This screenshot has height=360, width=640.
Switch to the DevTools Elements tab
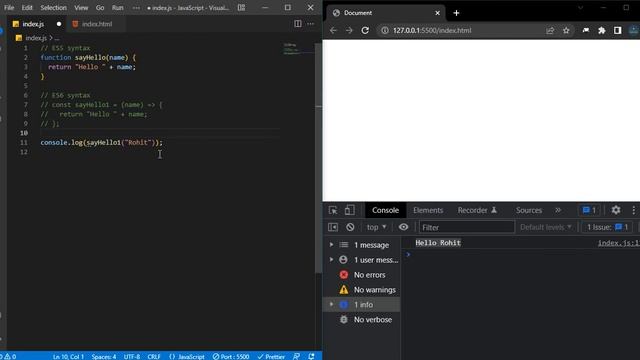click(428, 210)
